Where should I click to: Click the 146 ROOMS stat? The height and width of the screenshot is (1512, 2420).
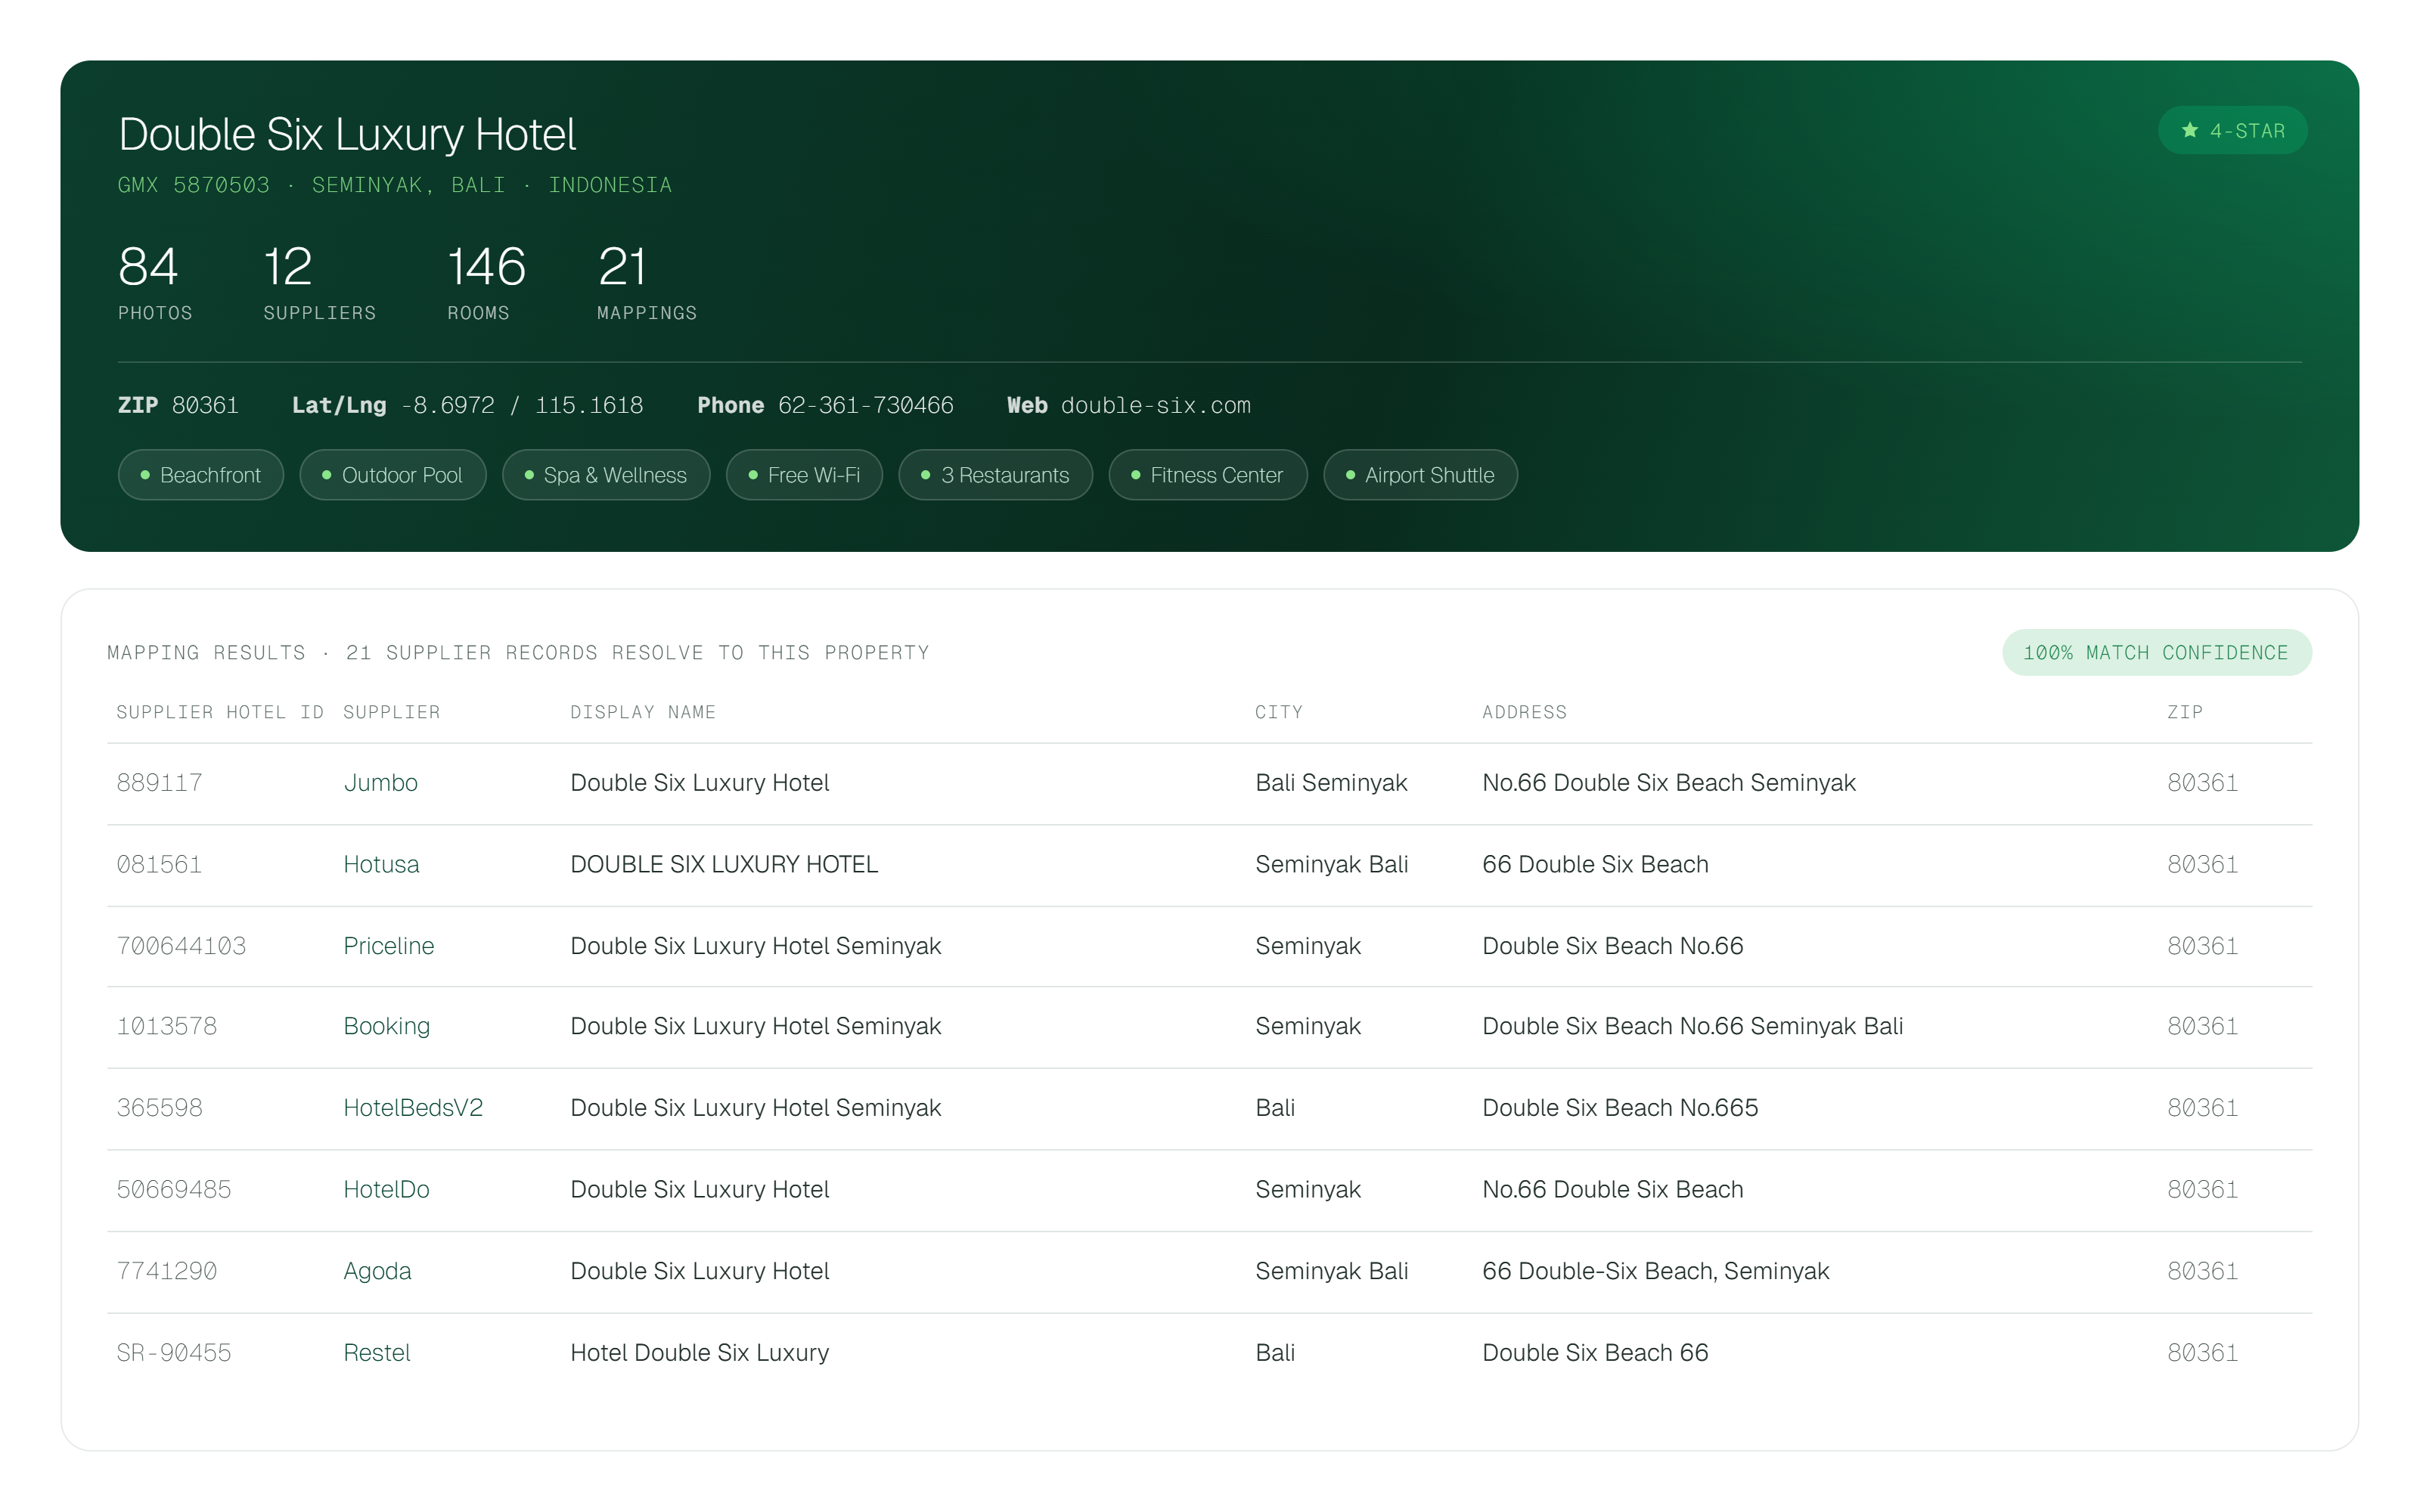(x=486, y=283)
